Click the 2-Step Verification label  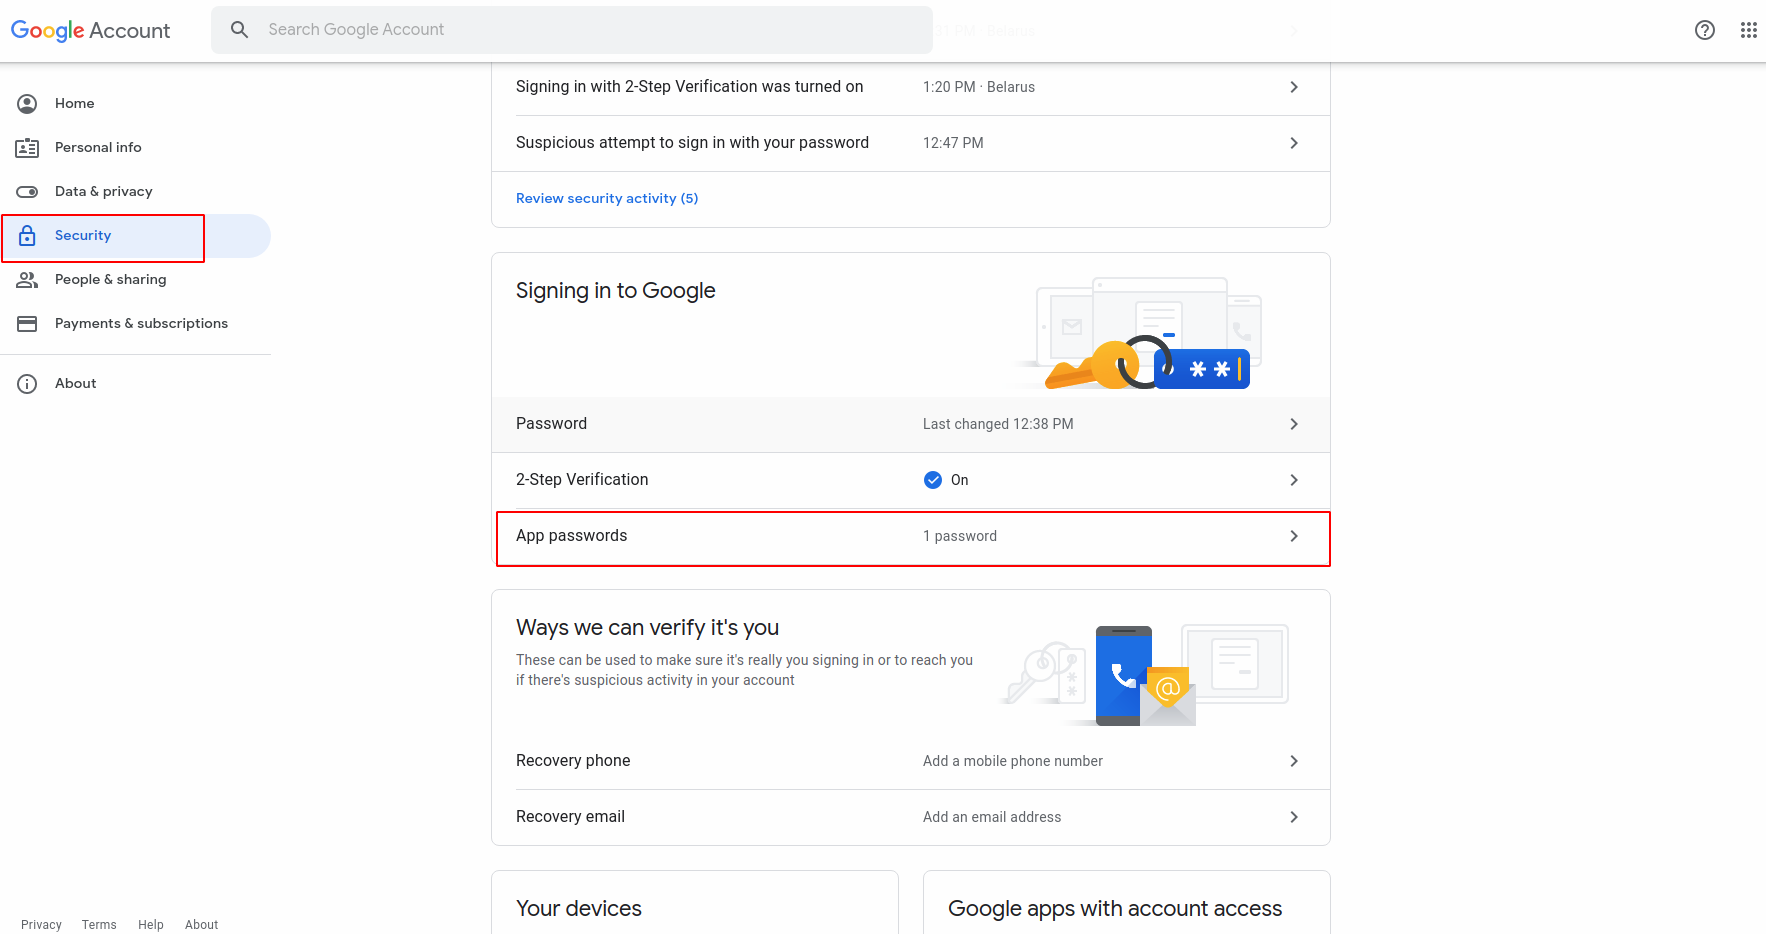[x=582, y=480]
